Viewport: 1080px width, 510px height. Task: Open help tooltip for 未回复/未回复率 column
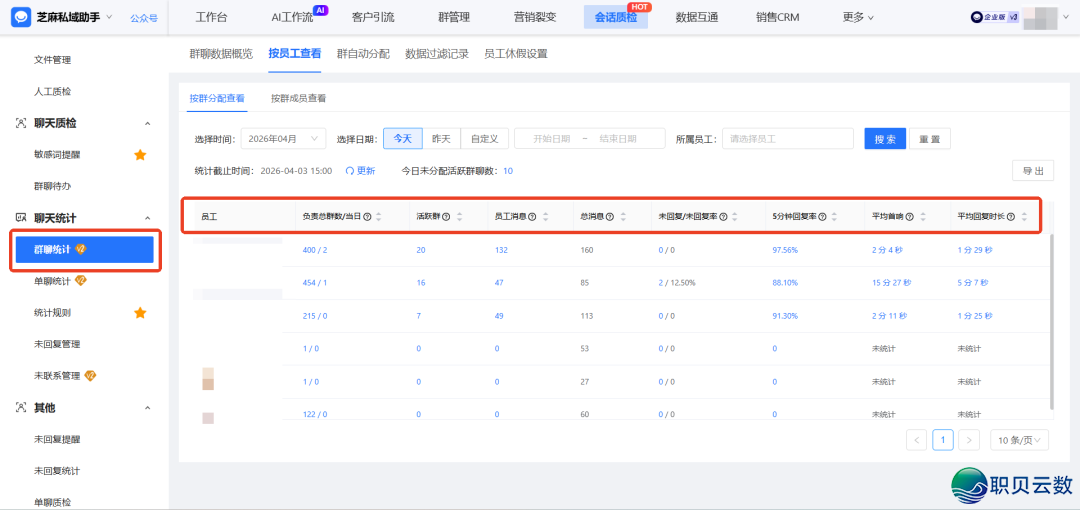click(x=723, y=216)
